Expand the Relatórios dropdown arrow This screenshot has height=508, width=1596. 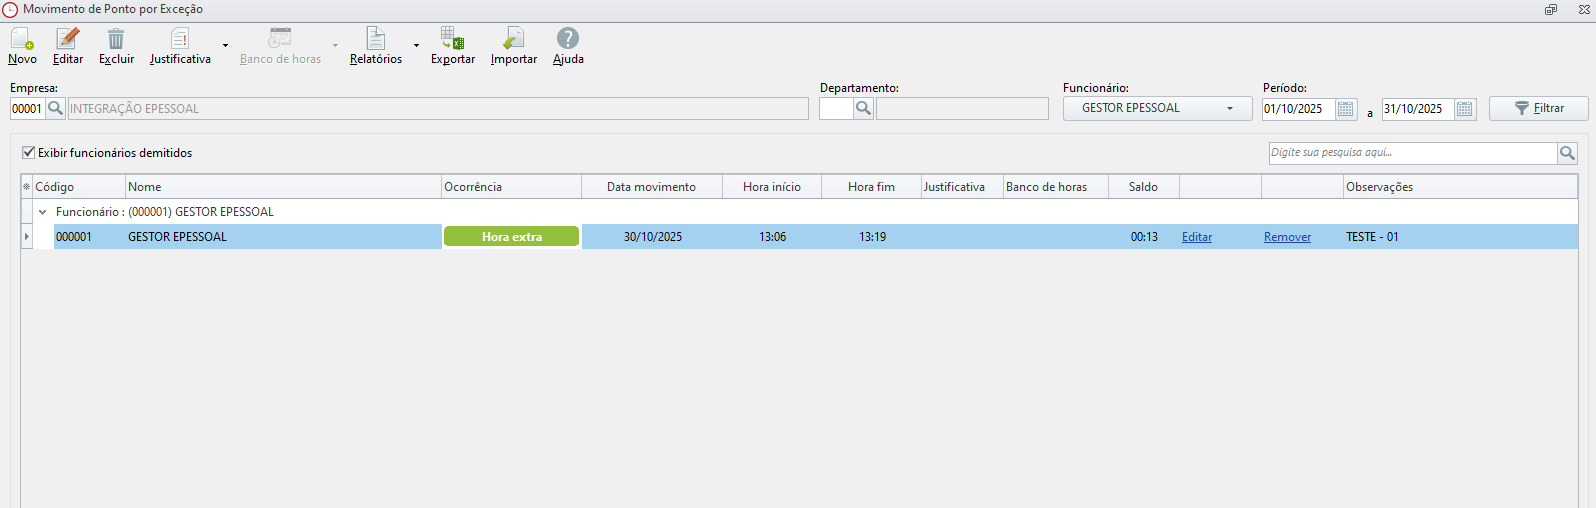[416, 46]
